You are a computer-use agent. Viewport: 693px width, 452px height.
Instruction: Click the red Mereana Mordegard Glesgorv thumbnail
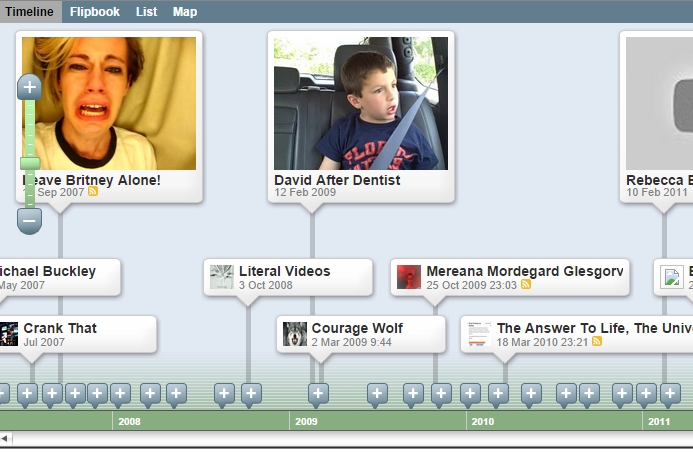(x=409, y=277)
